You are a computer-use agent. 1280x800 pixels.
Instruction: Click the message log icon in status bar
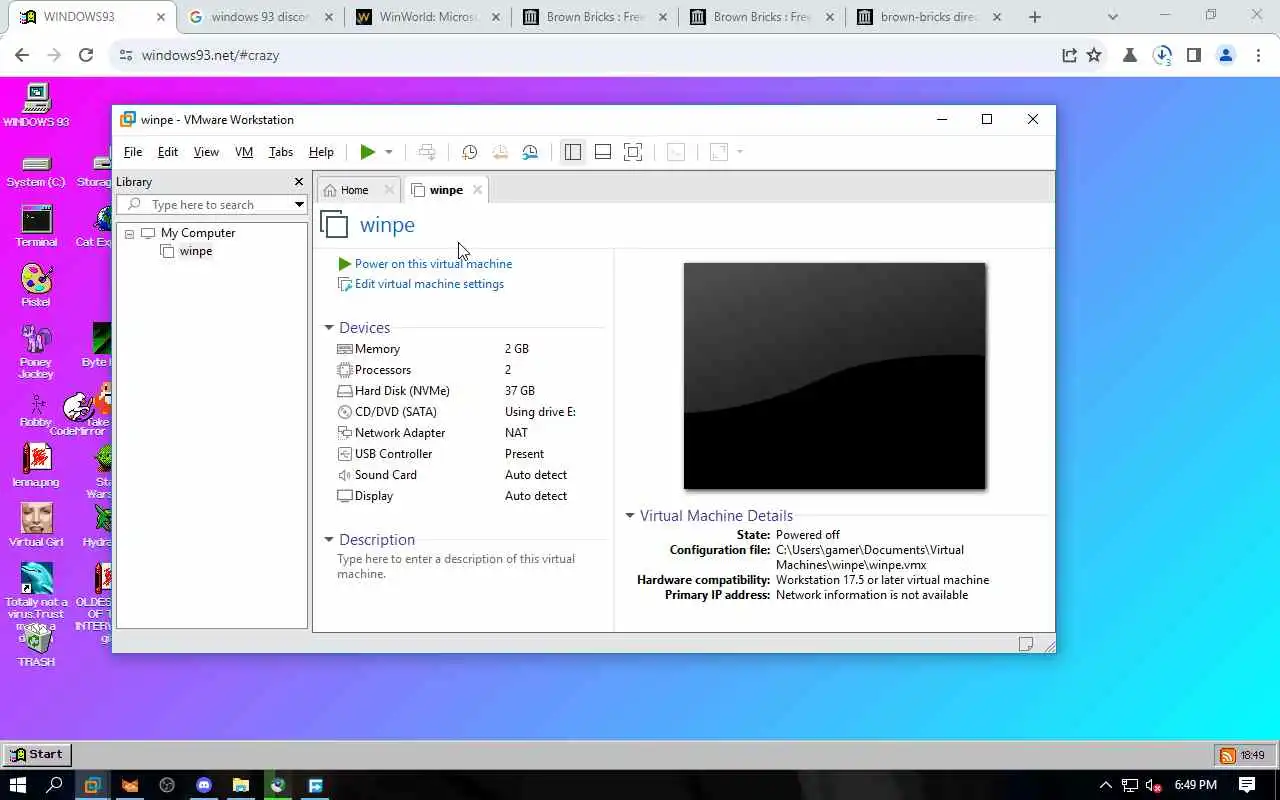1025,644
